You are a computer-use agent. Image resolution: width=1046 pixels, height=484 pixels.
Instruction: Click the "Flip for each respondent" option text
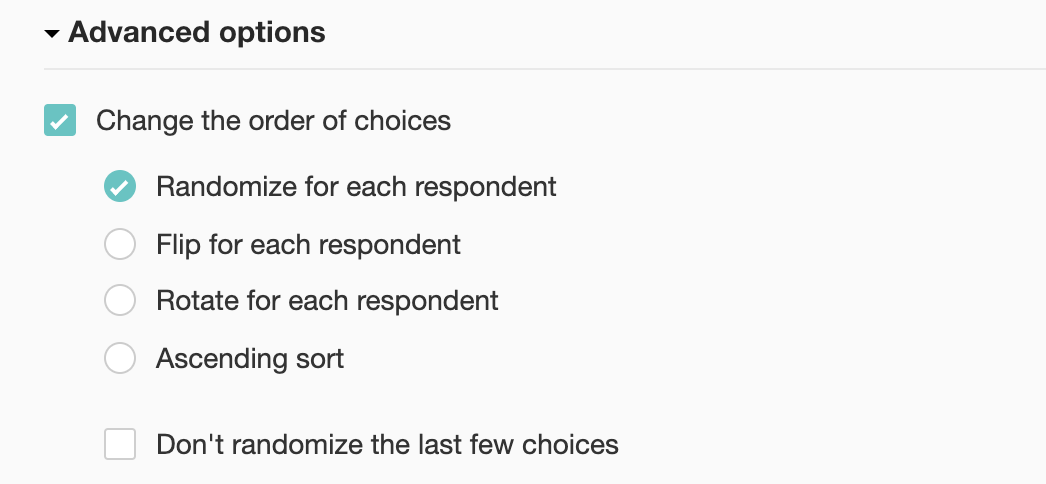pyautogui.click(x=308, y=244)
